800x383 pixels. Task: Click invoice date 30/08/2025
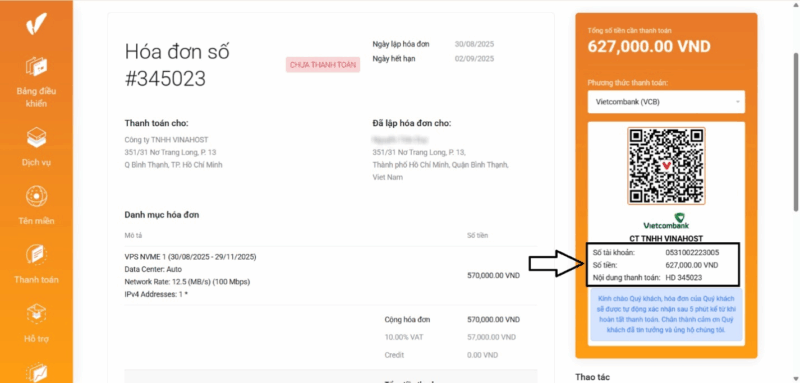click(474, 44)
